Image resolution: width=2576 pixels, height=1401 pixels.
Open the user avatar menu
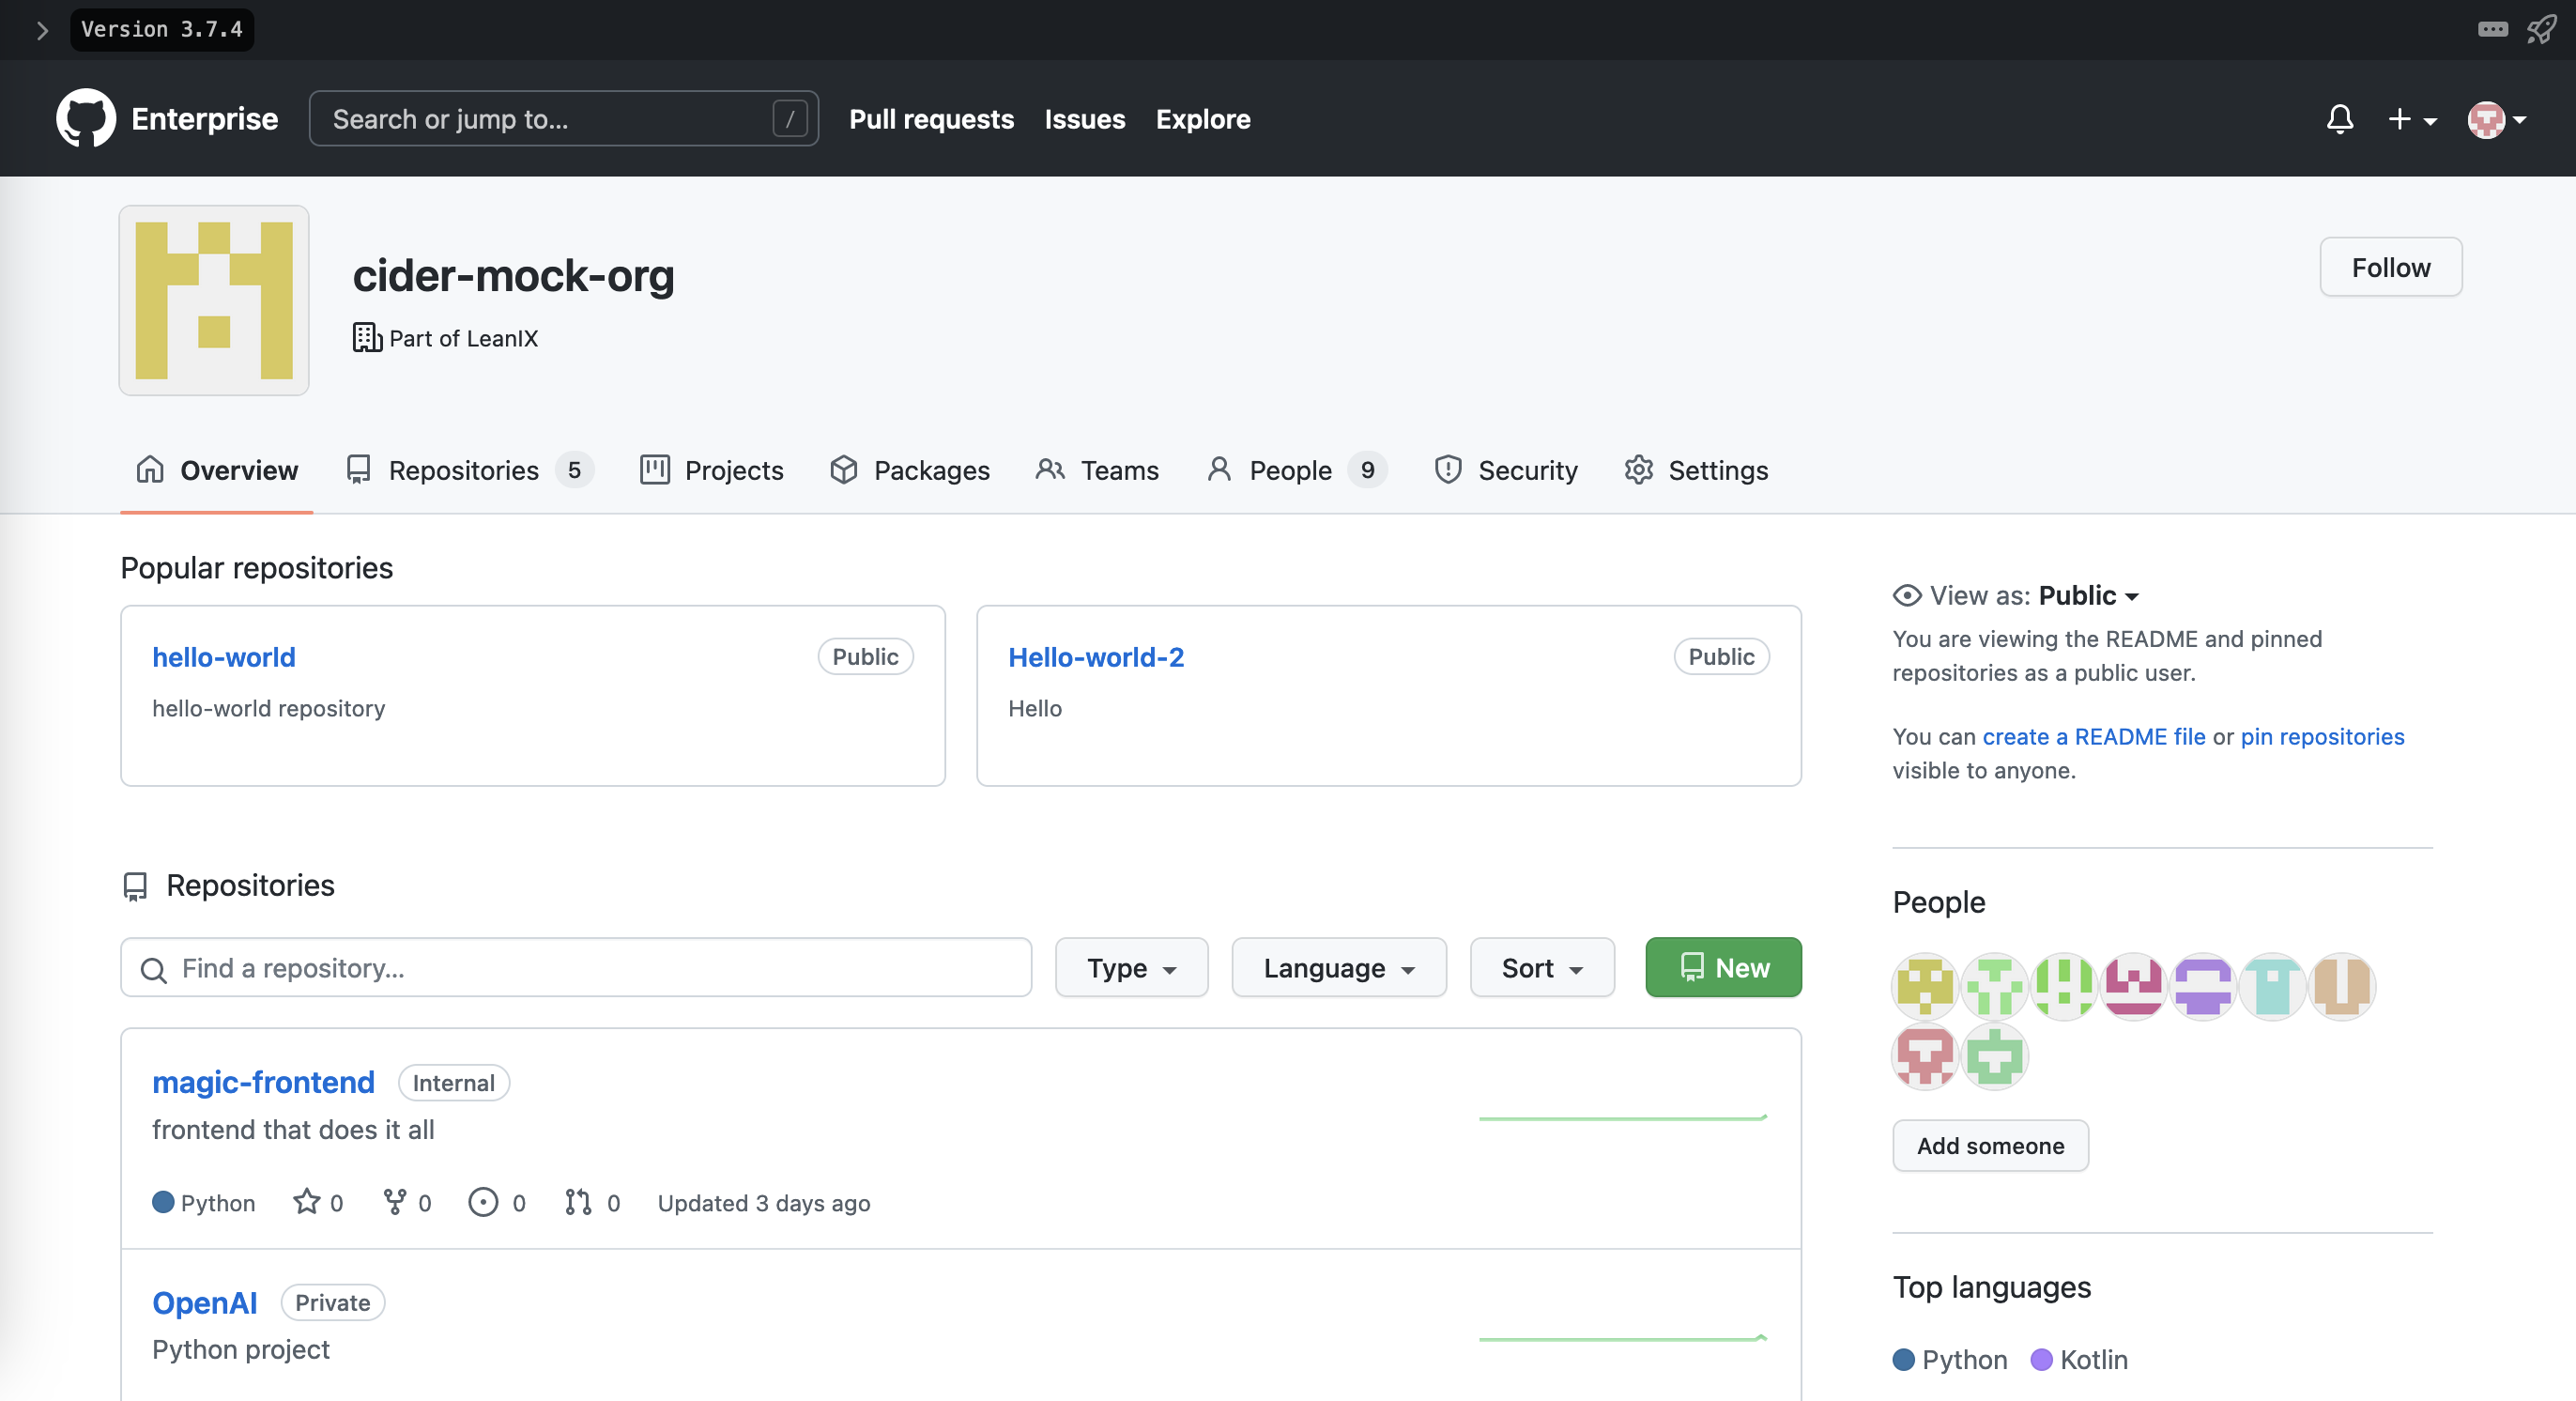tap(2496, 119)
